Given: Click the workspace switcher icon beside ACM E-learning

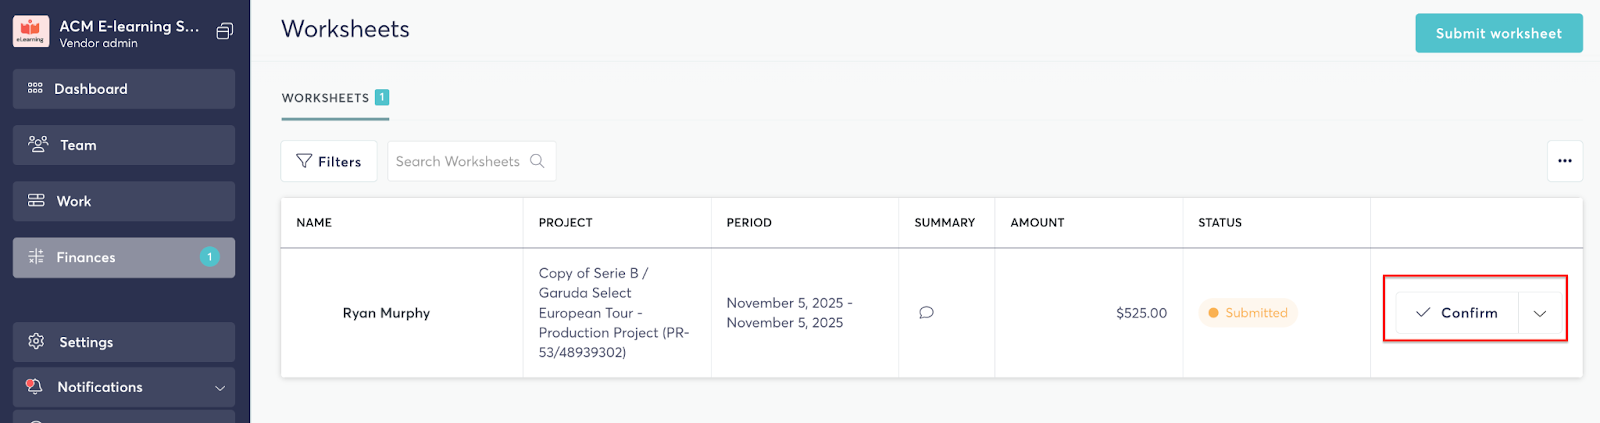Looking at the screenshot, I should point(225,32).
